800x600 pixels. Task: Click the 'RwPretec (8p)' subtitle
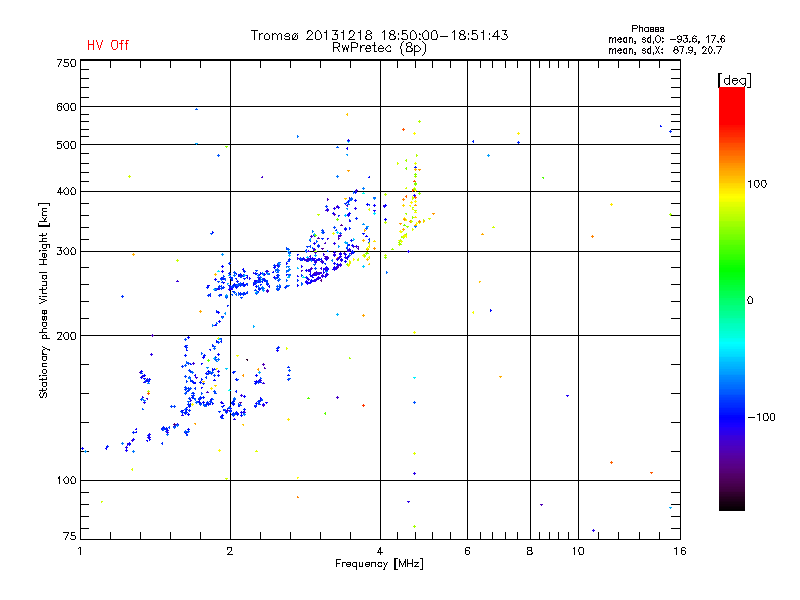pos(379,48)
